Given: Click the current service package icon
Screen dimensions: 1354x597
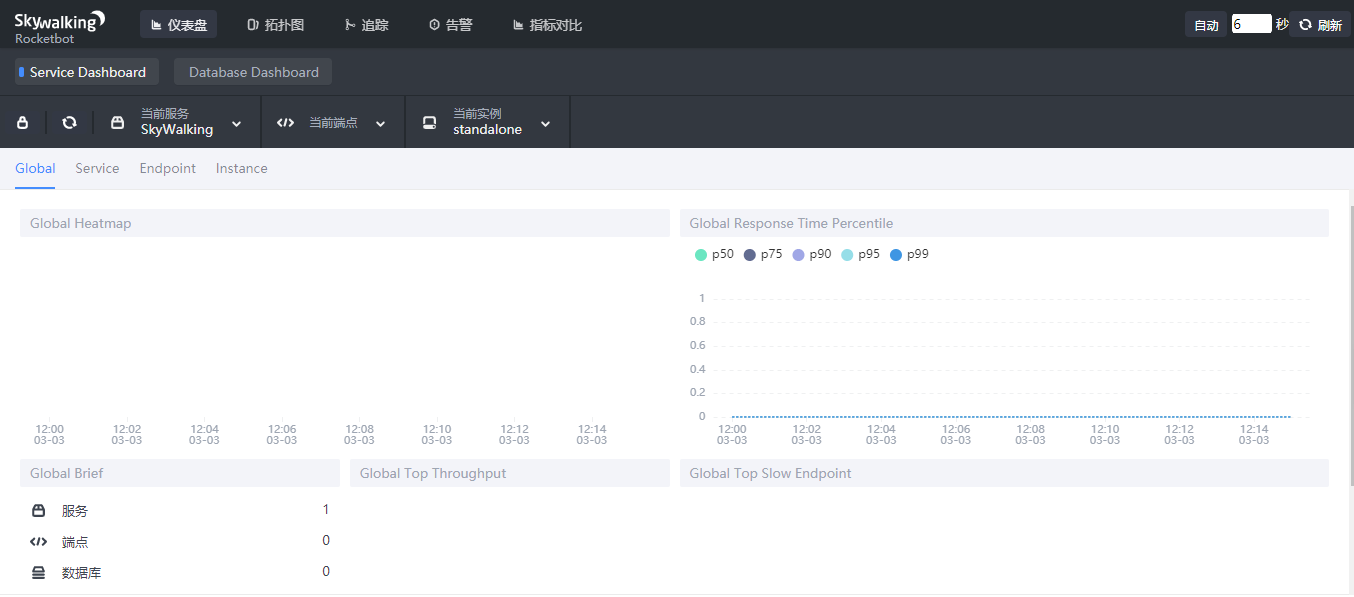Looking at the screenshot, I should (118, 123).
